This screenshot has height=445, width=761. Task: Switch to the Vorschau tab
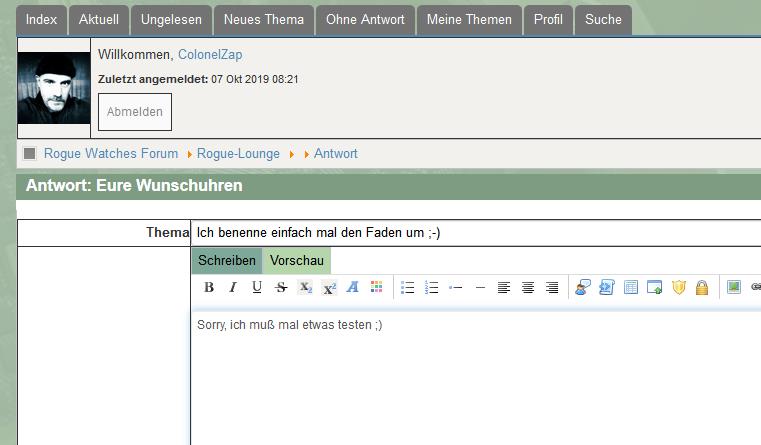point(296,261)
